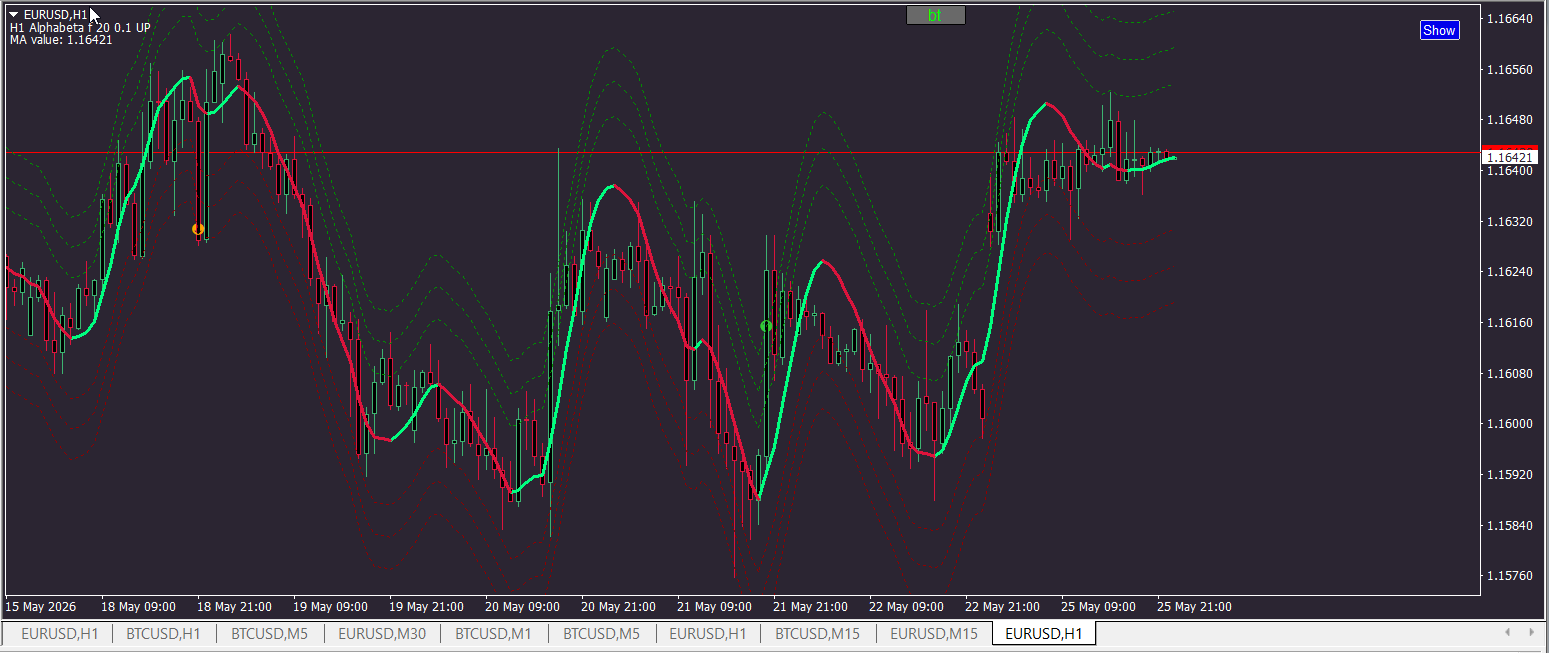The image size is (1549, 653).
Task: Click the blue Show button
Action: coord(1439,30)
